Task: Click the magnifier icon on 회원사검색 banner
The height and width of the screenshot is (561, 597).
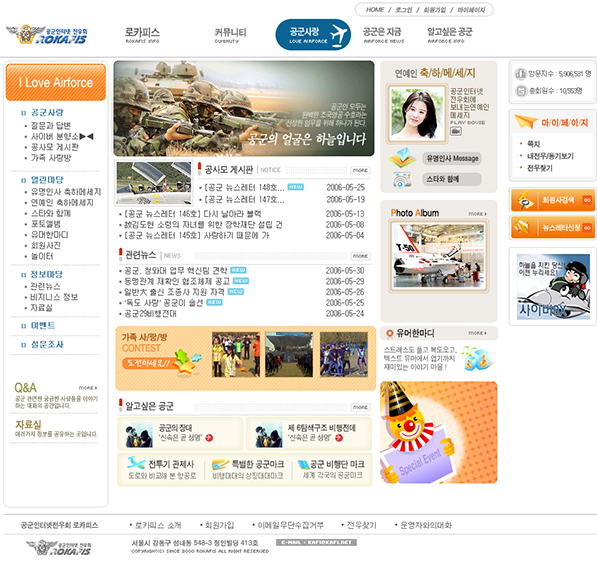Action: [524, 200]
